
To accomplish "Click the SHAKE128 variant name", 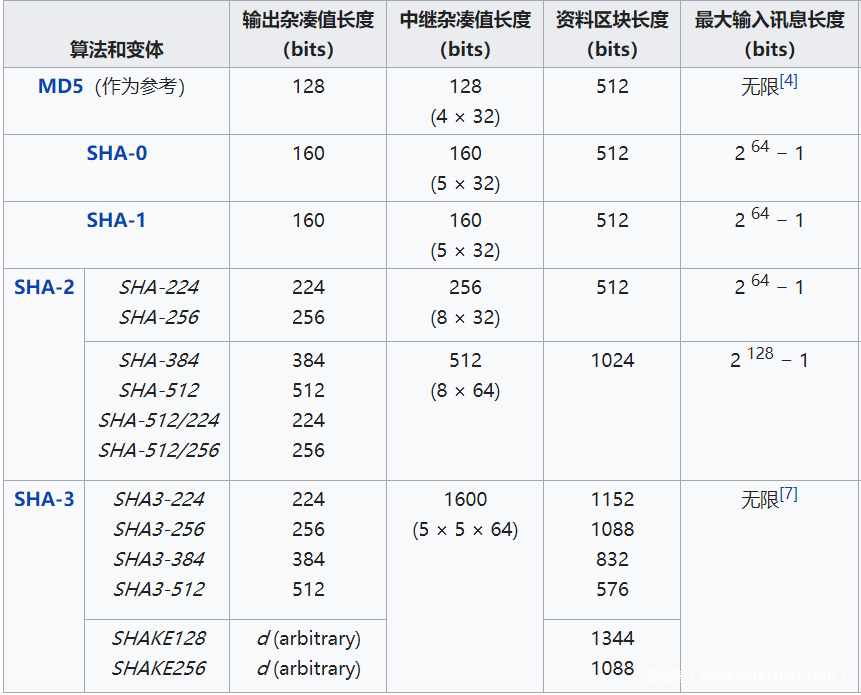I will coord(159,638).
